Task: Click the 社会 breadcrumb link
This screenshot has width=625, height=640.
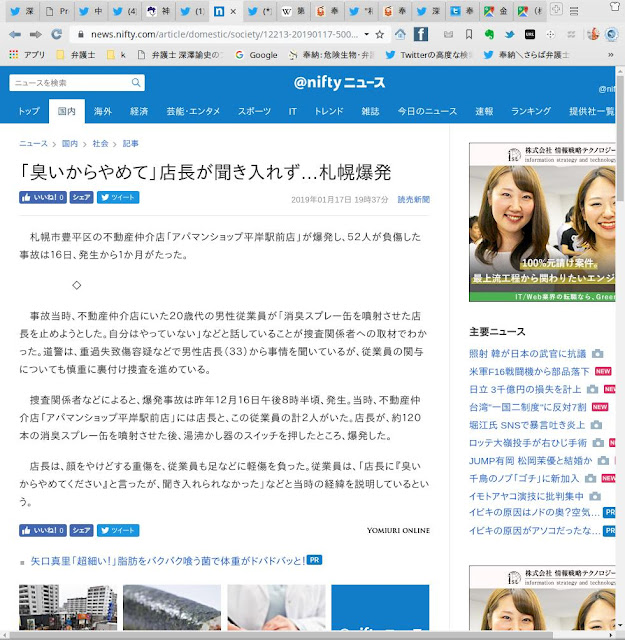Action: pos(100,144)
